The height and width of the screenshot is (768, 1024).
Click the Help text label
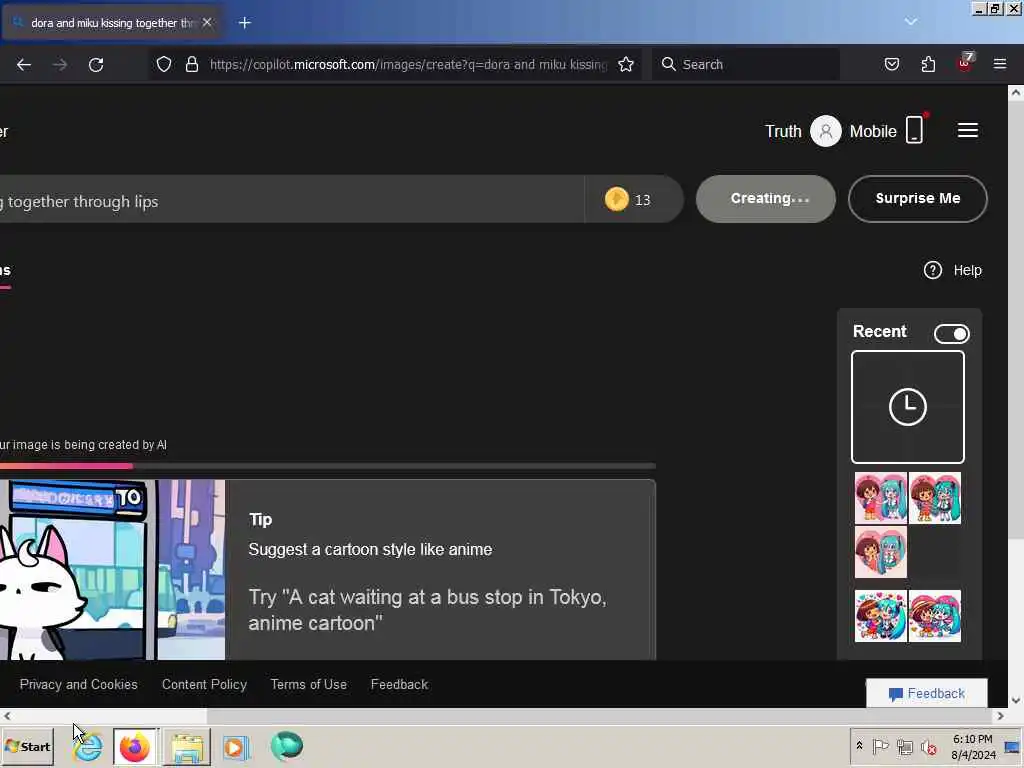pos(967,270)
